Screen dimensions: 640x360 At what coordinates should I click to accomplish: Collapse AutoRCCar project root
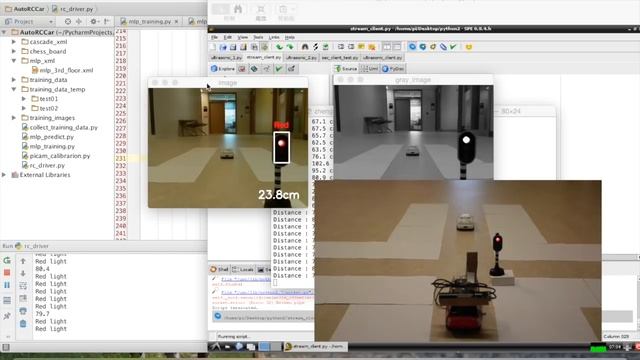click(4, 32)
